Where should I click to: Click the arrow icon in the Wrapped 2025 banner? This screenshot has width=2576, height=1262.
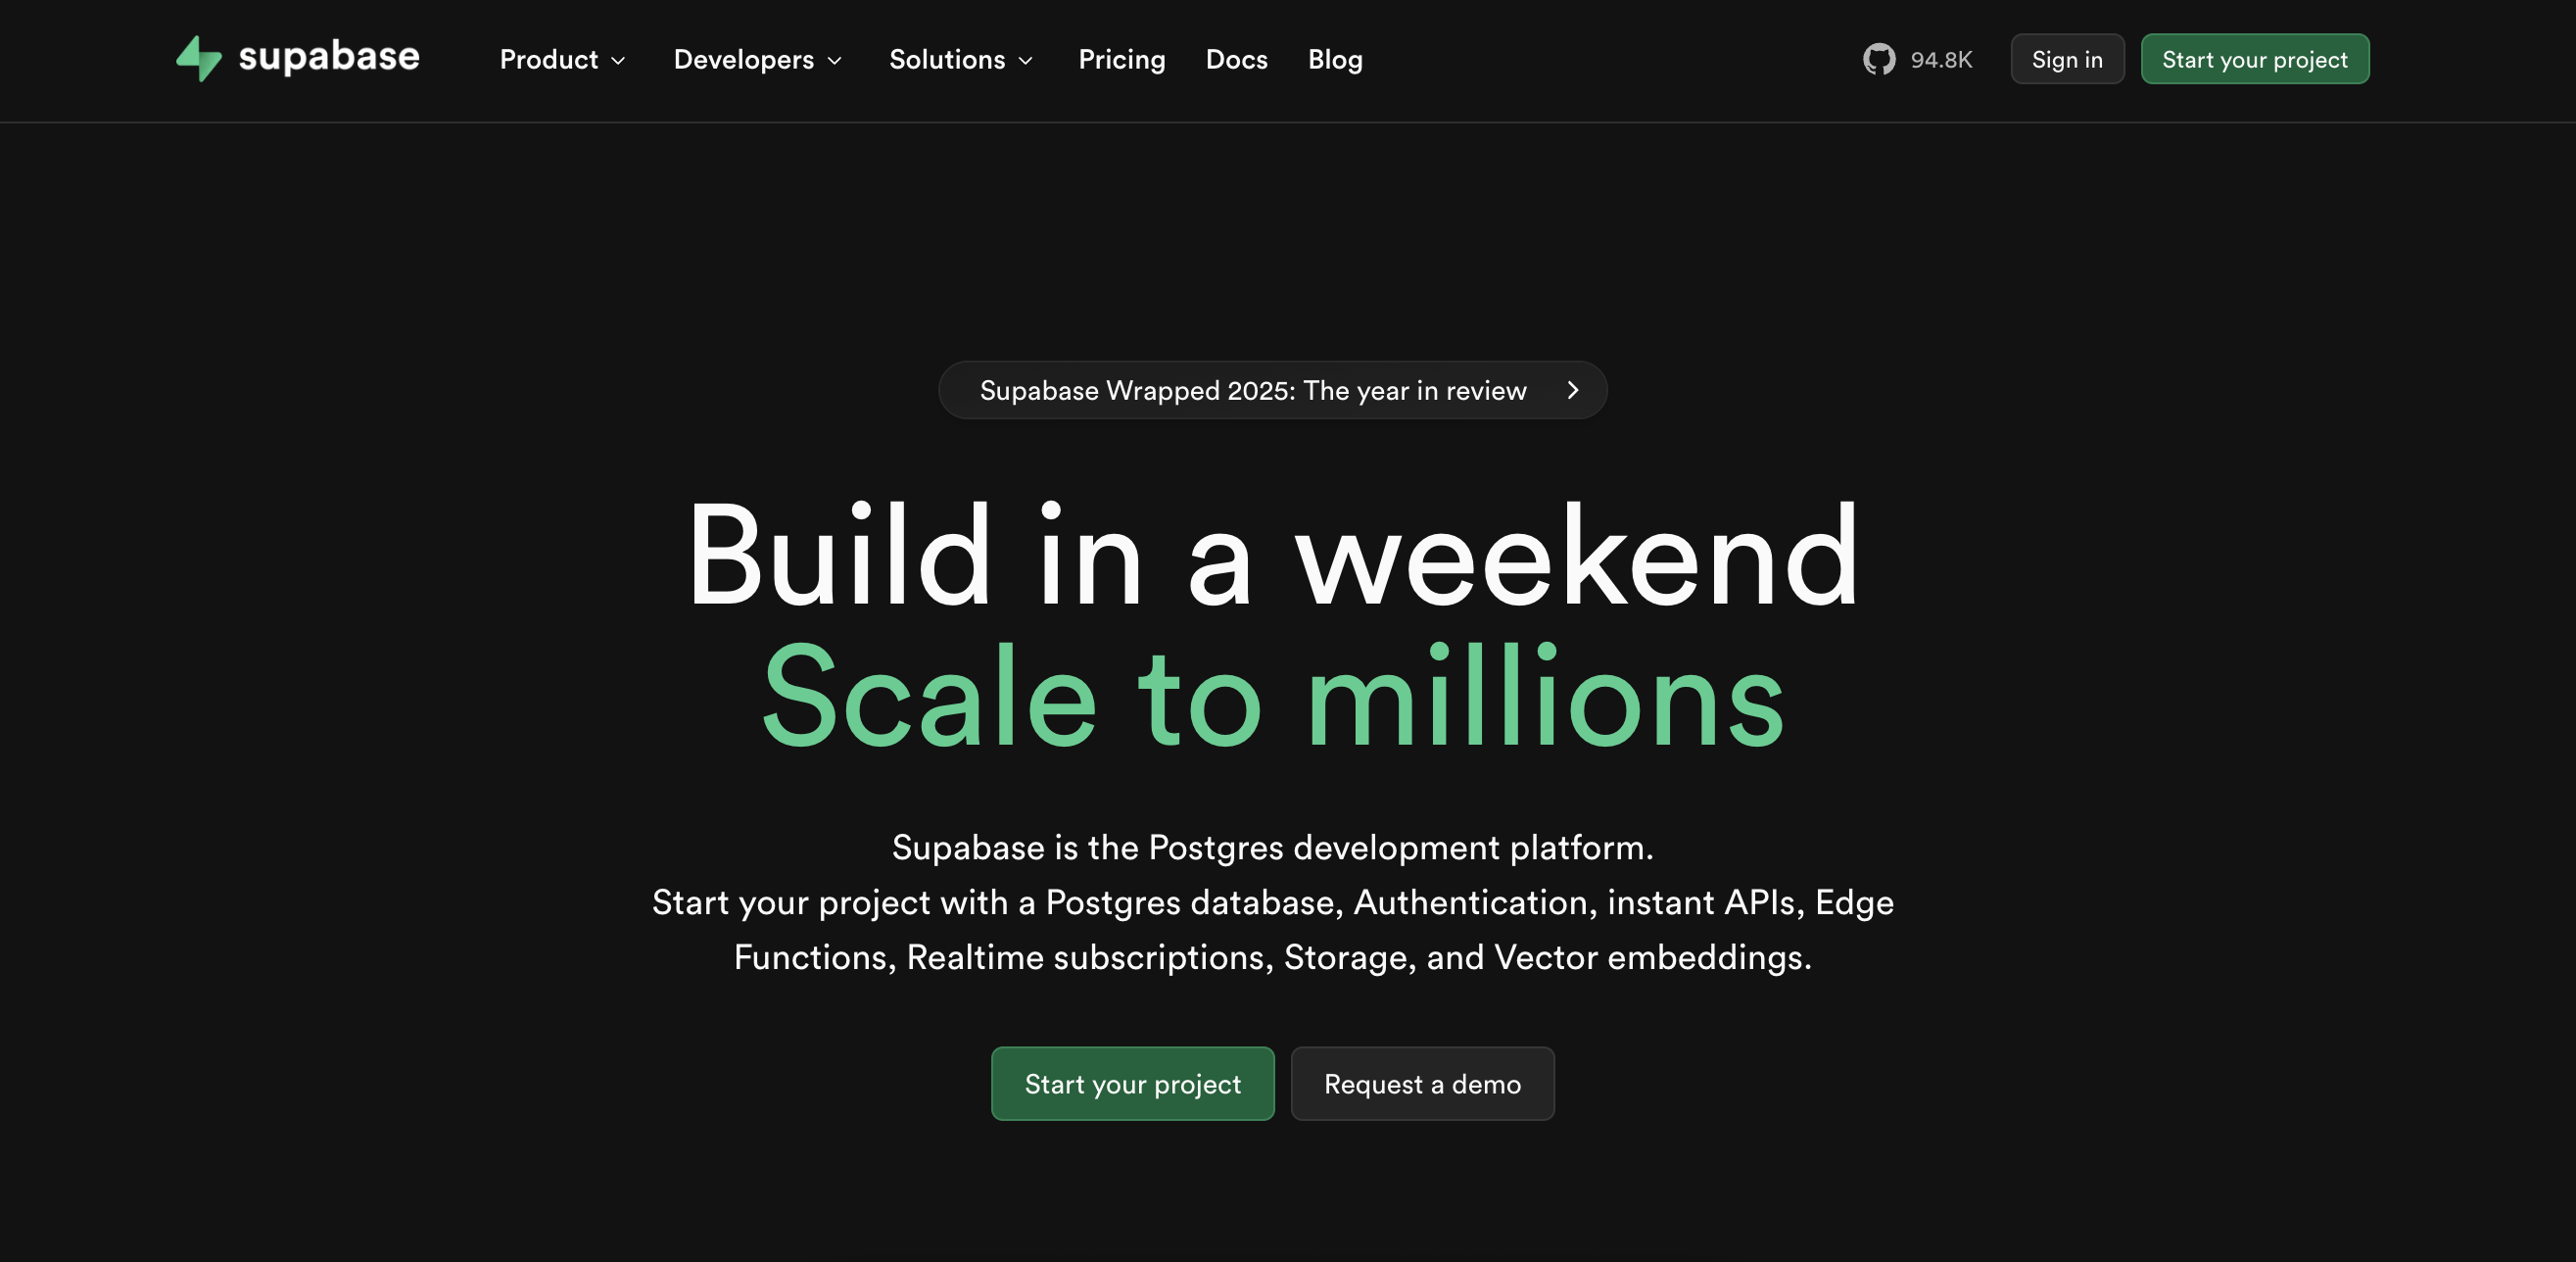(1572, 390)
